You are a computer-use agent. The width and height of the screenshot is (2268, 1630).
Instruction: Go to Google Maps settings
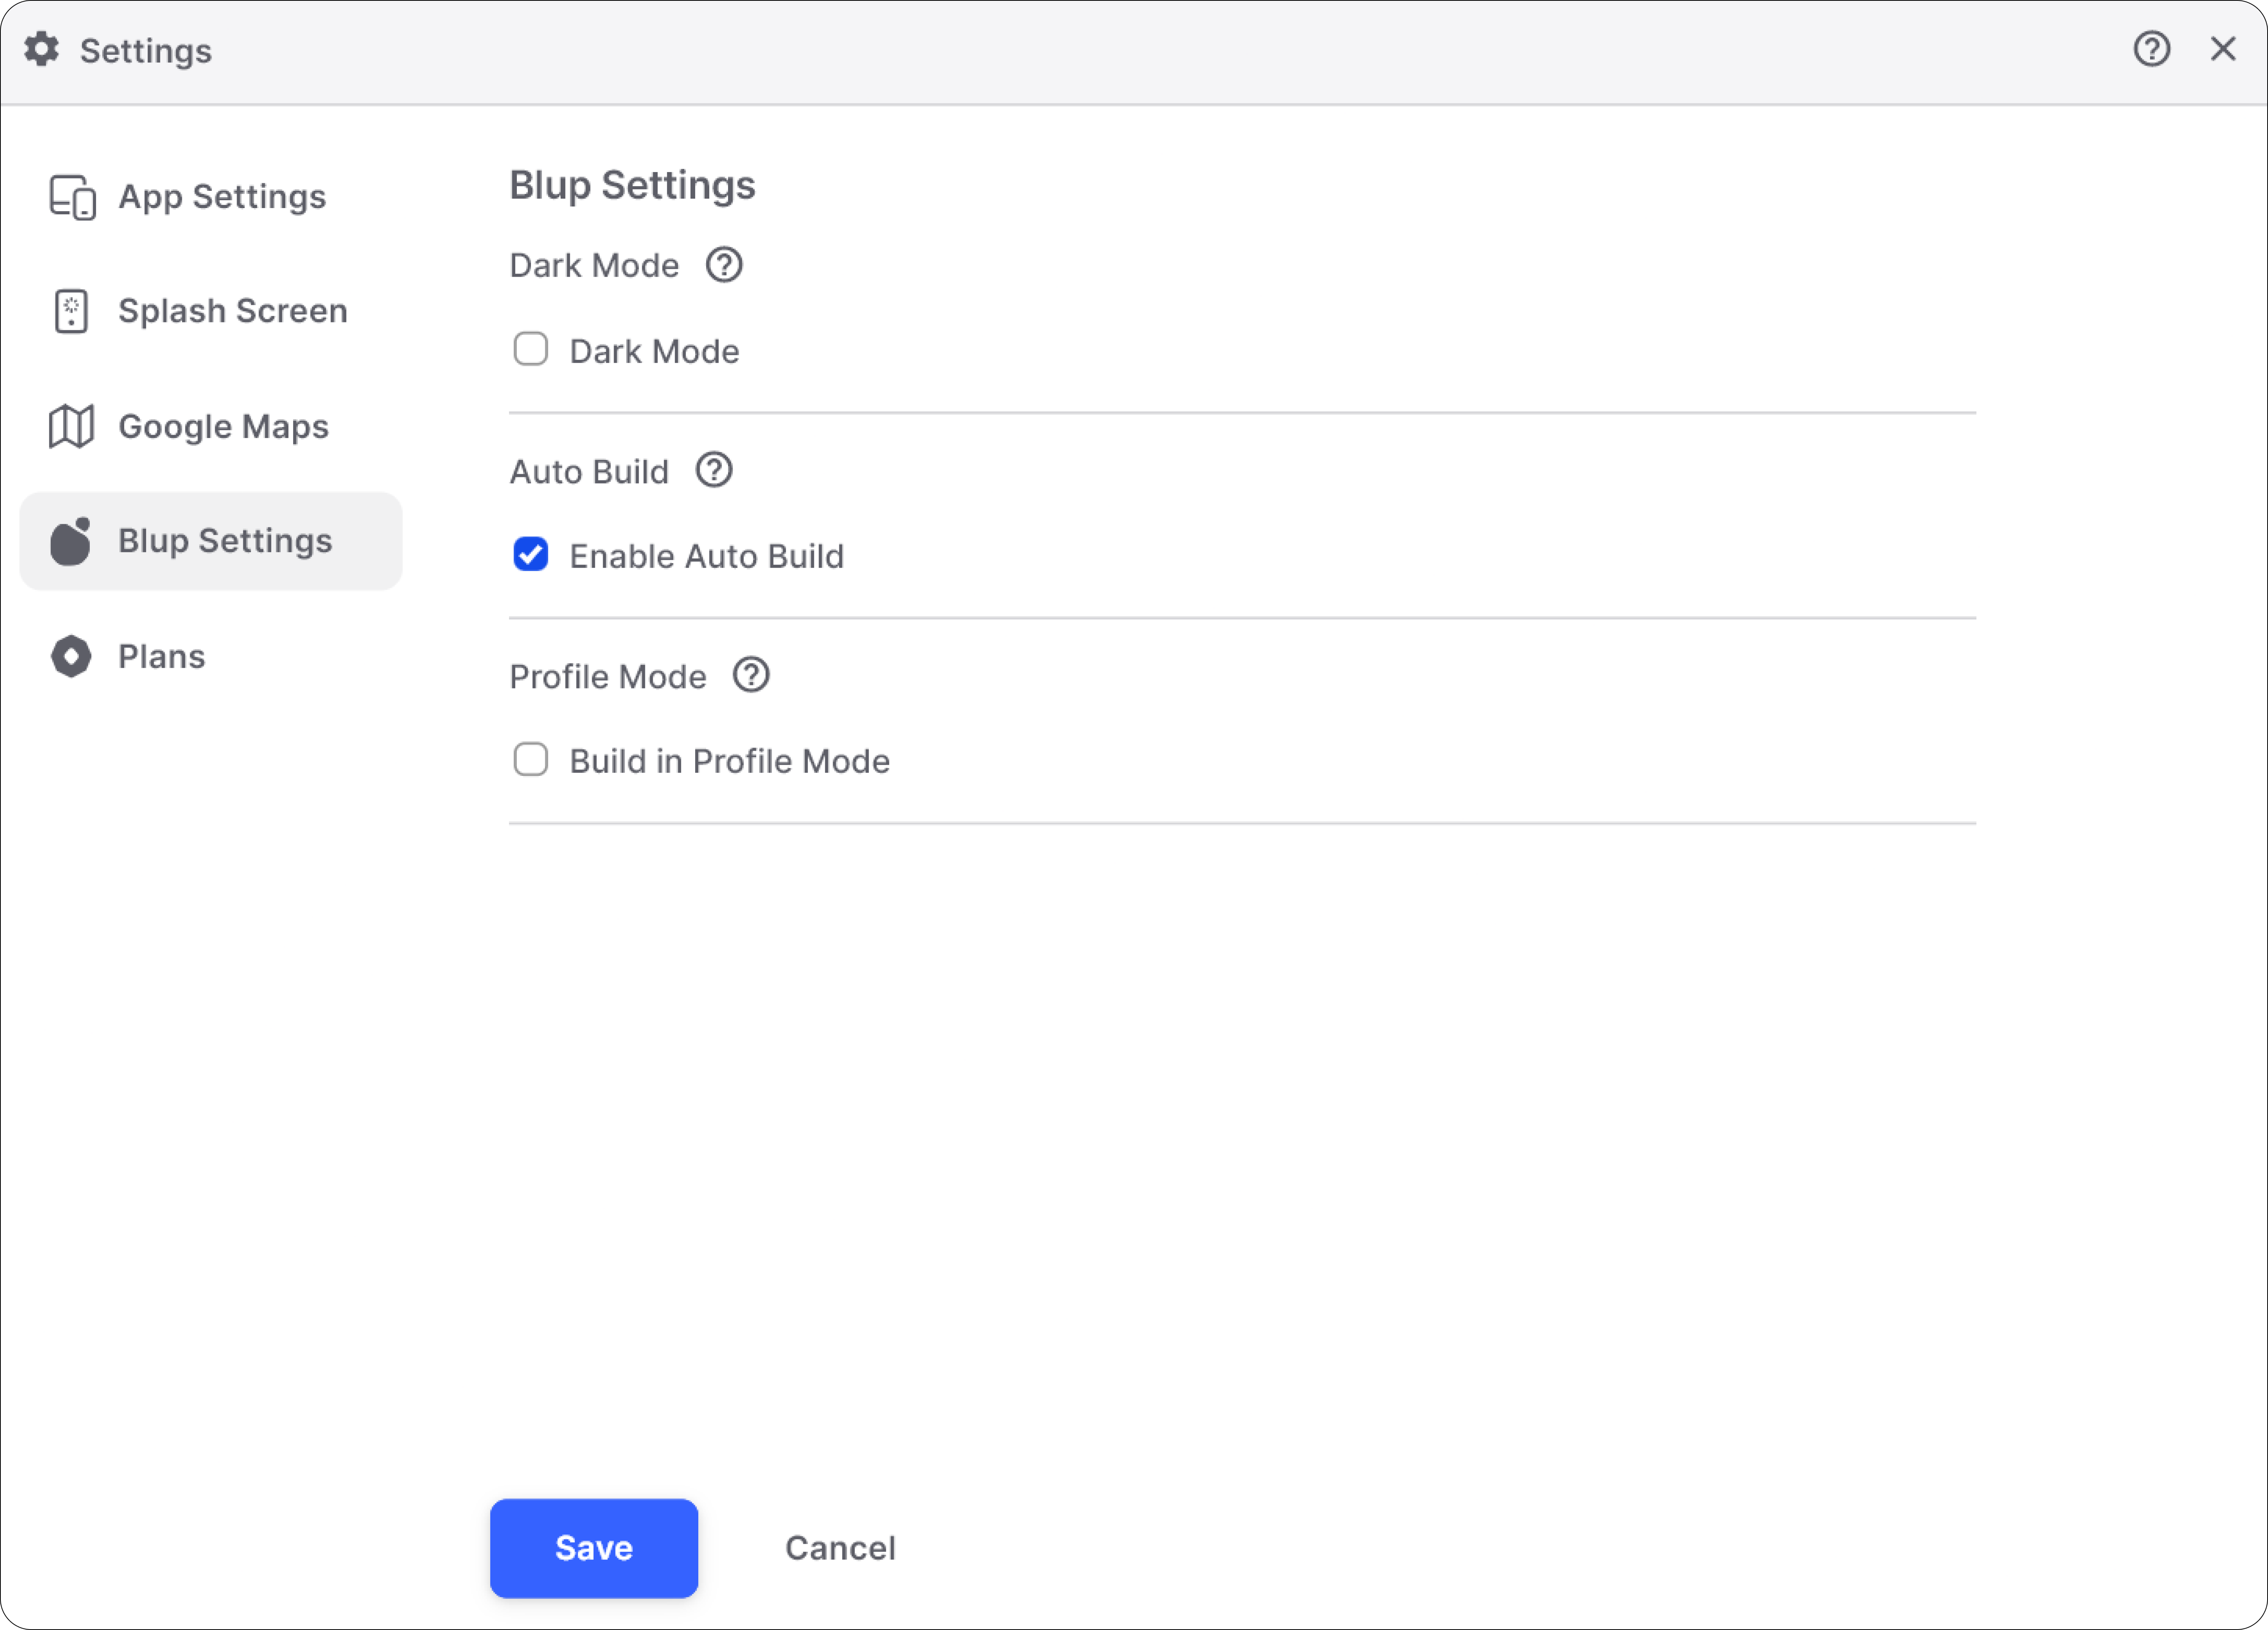point(223,427)
